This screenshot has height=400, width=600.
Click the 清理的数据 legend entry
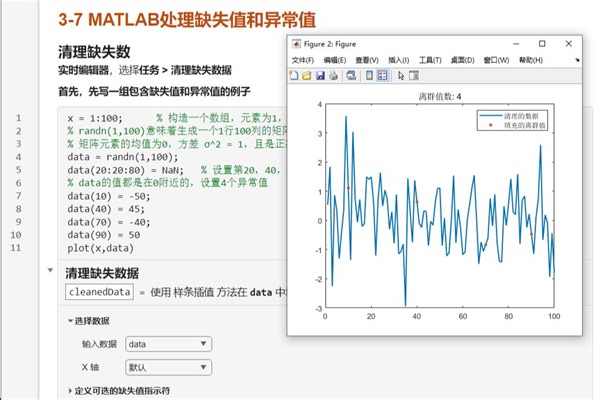tap(521, 116)
